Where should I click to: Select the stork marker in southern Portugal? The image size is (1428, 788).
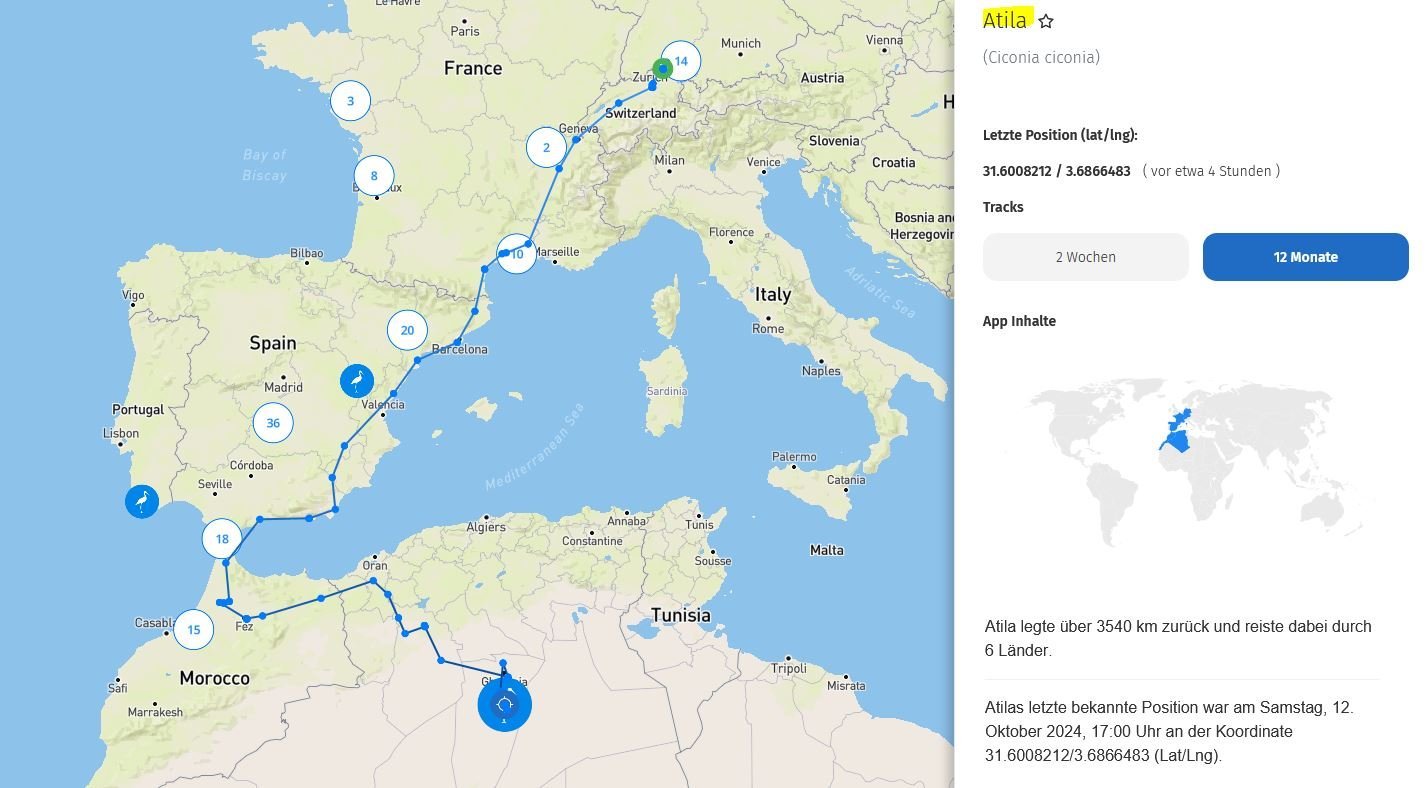[142, 501]
